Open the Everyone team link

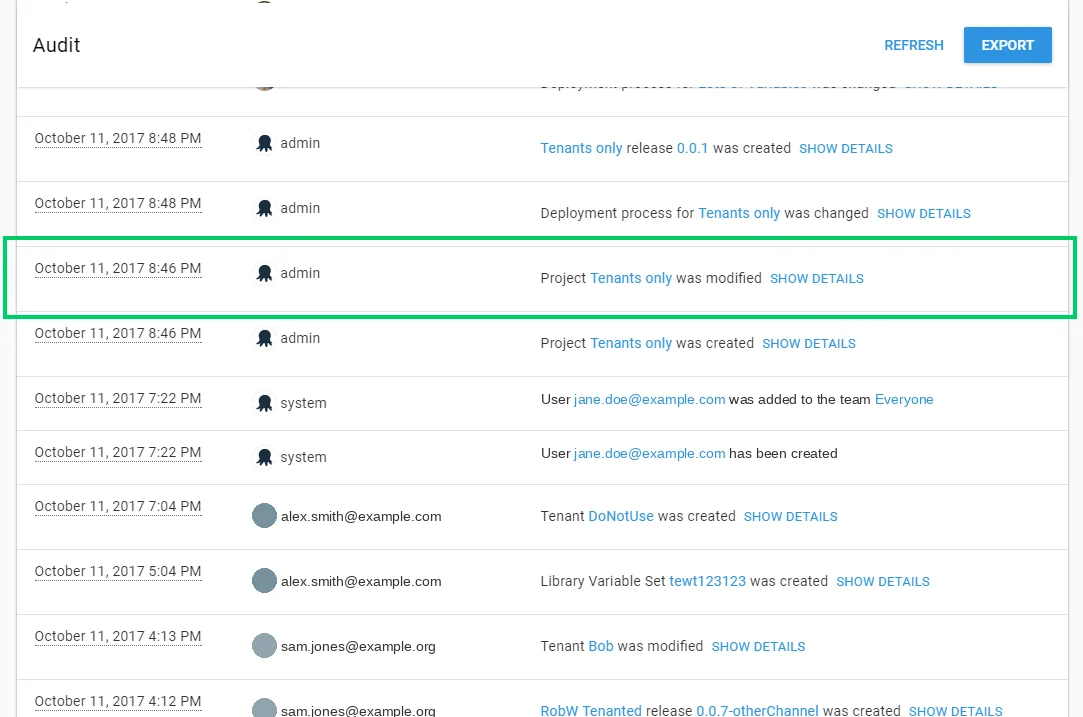904,399
